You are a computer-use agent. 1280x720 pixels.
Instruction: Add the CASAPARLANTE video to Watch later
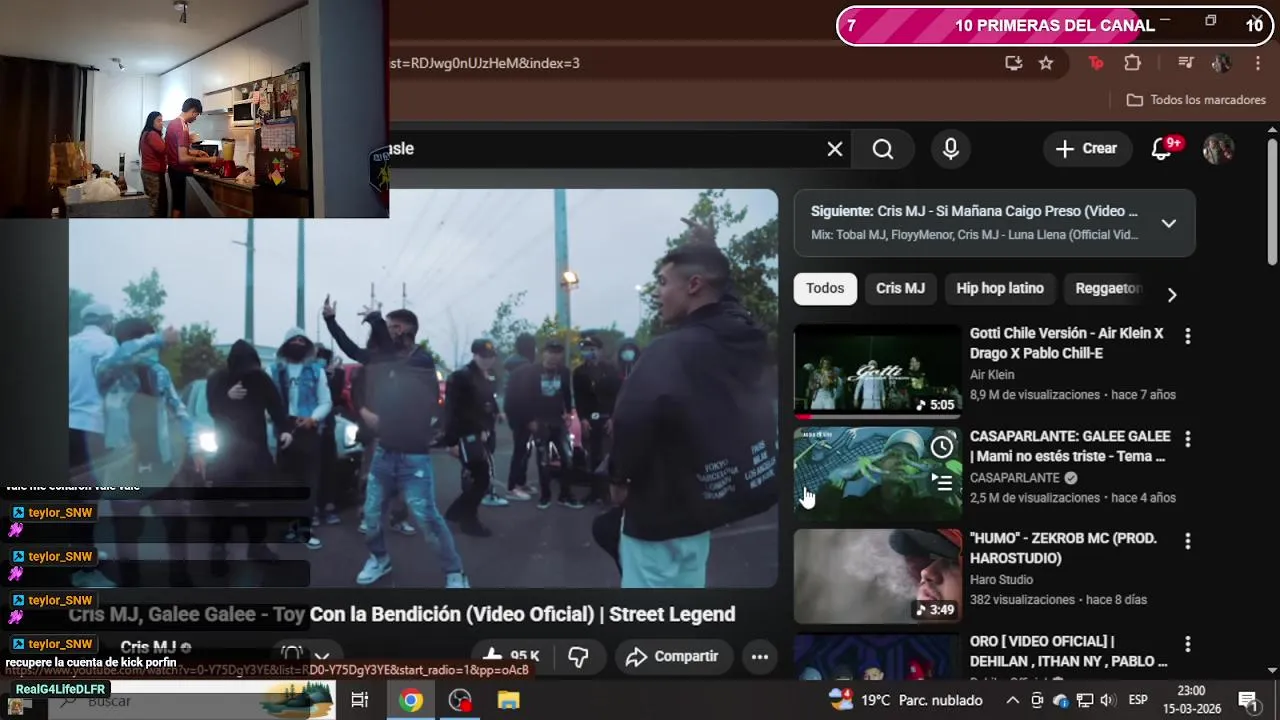[942, 447]
